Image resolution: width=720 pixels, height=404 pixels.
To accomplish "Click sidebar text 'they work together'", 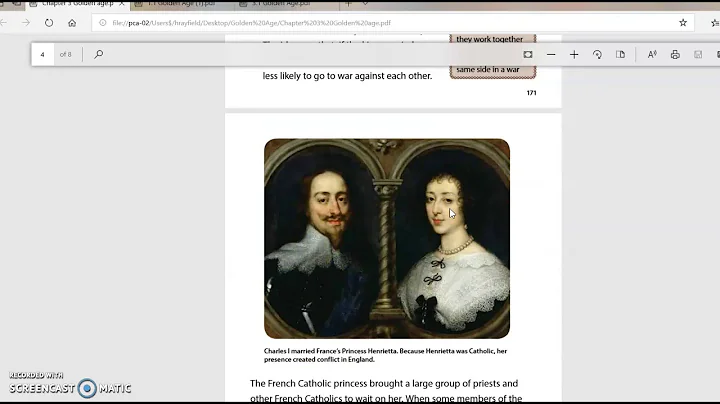I will coord(489,39).
